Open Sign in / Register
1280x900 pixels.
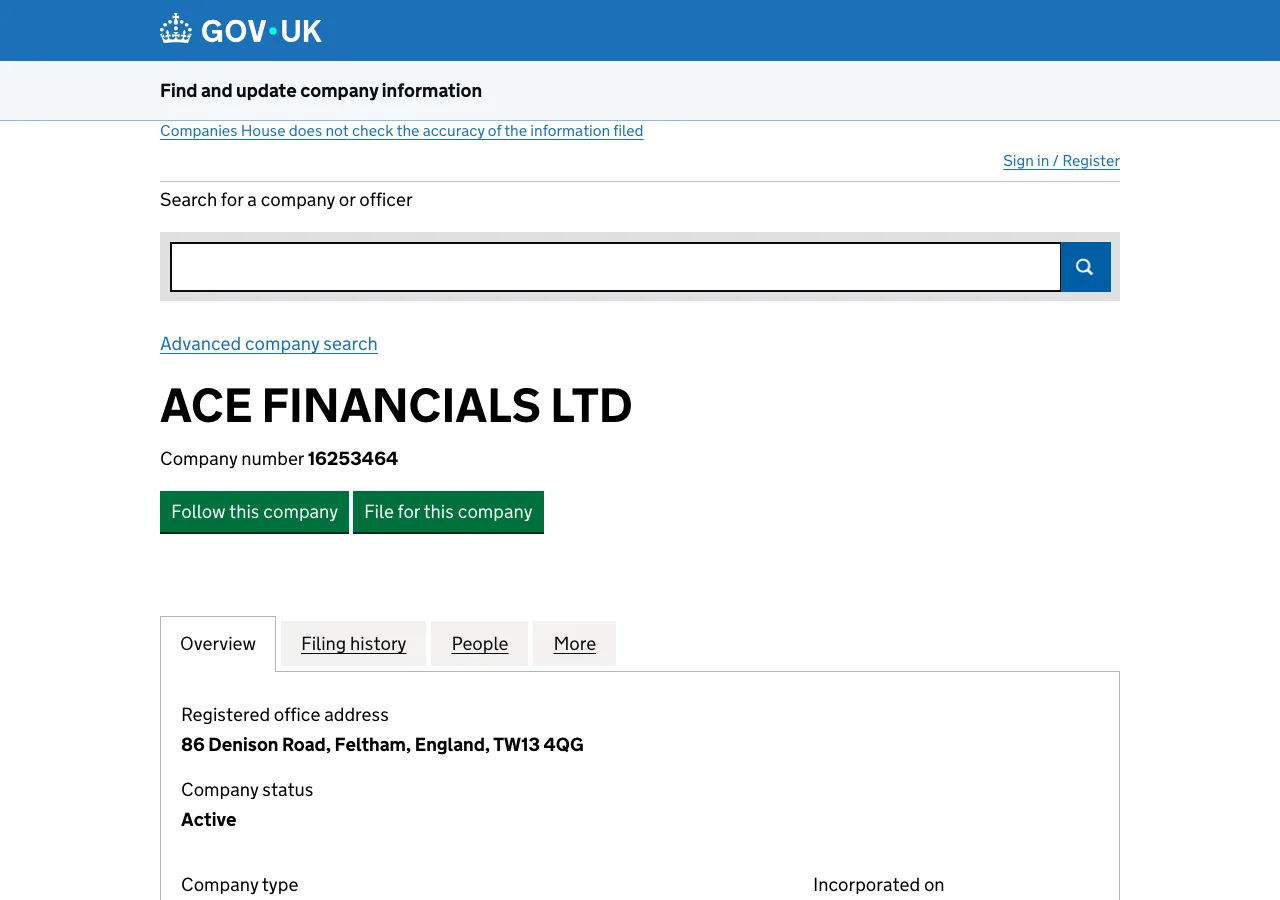[x=1061, y=160]
